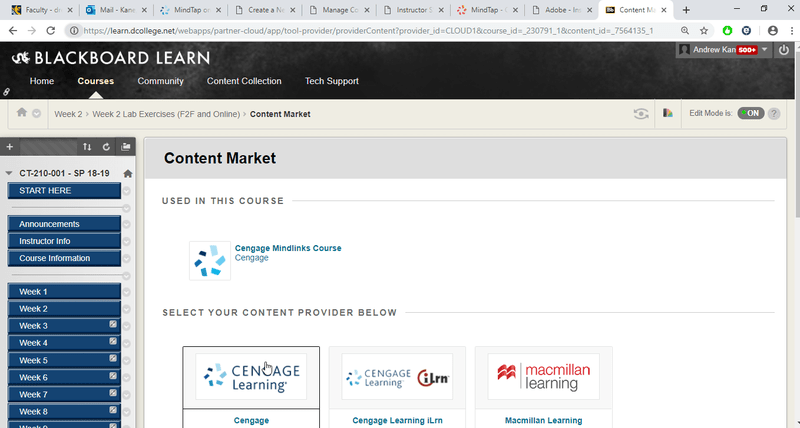Select the Cengage Learning provider logo

pos(251,376)
